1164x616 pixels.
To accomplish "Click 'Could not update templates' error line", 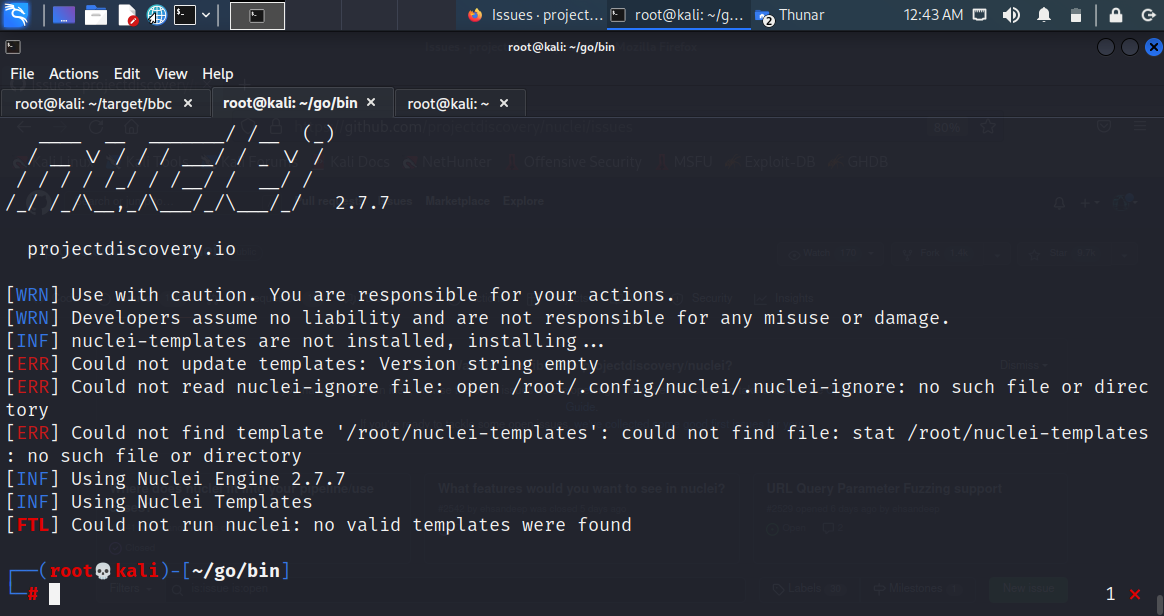I will point(302,364).
